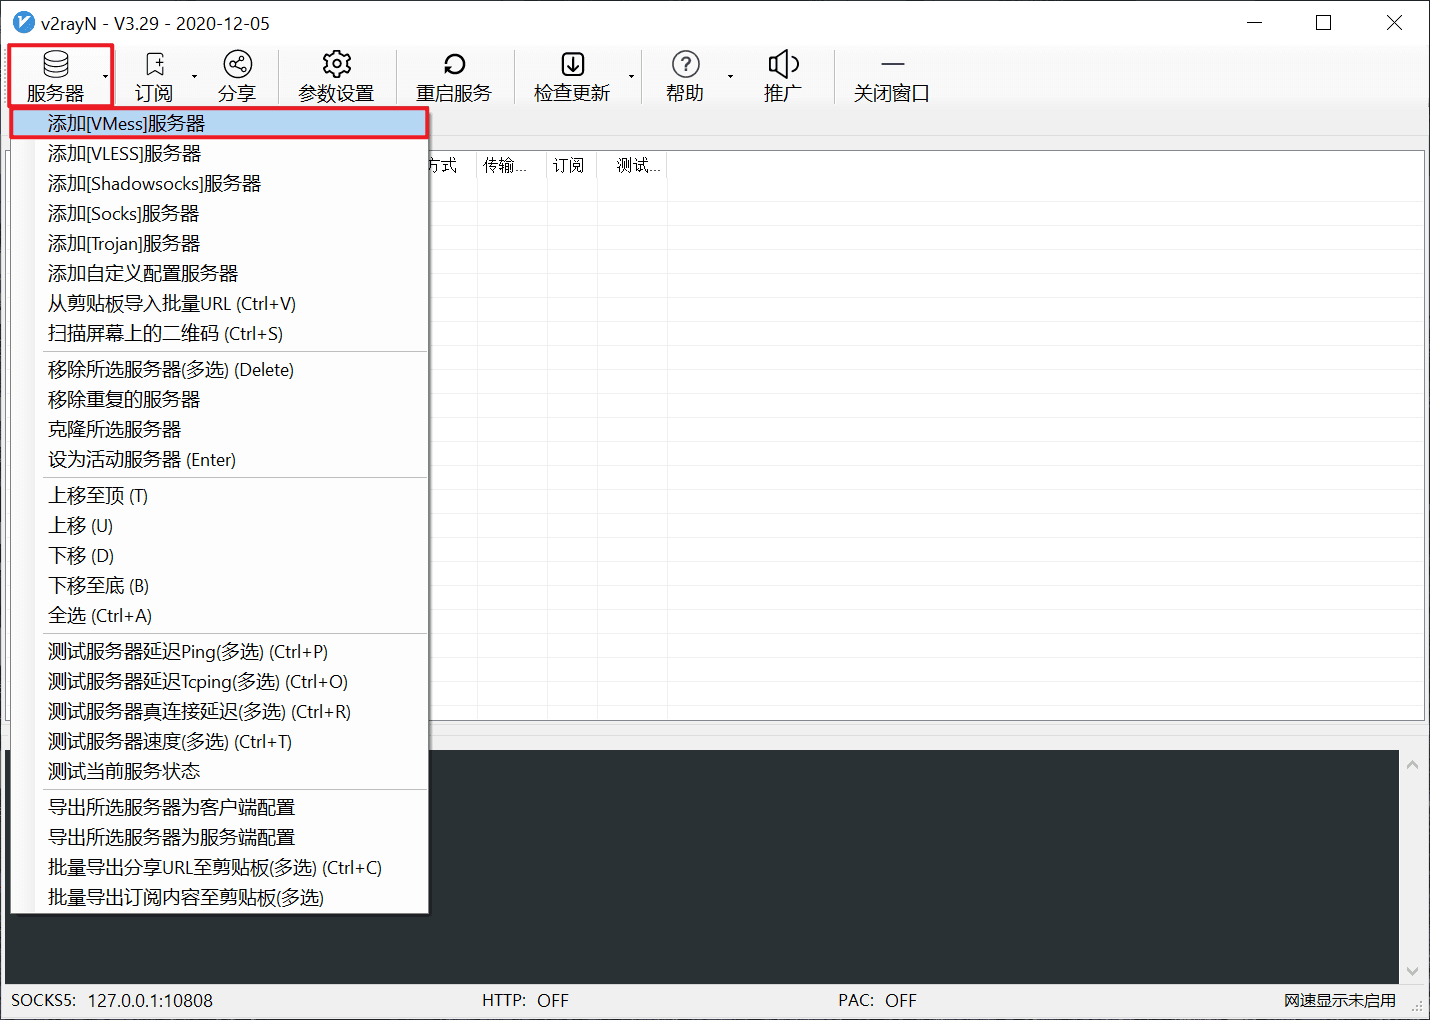Choose 克隆所选服务器
The width and height of the screenshot is (1430, 1020).
coord(219,429)
